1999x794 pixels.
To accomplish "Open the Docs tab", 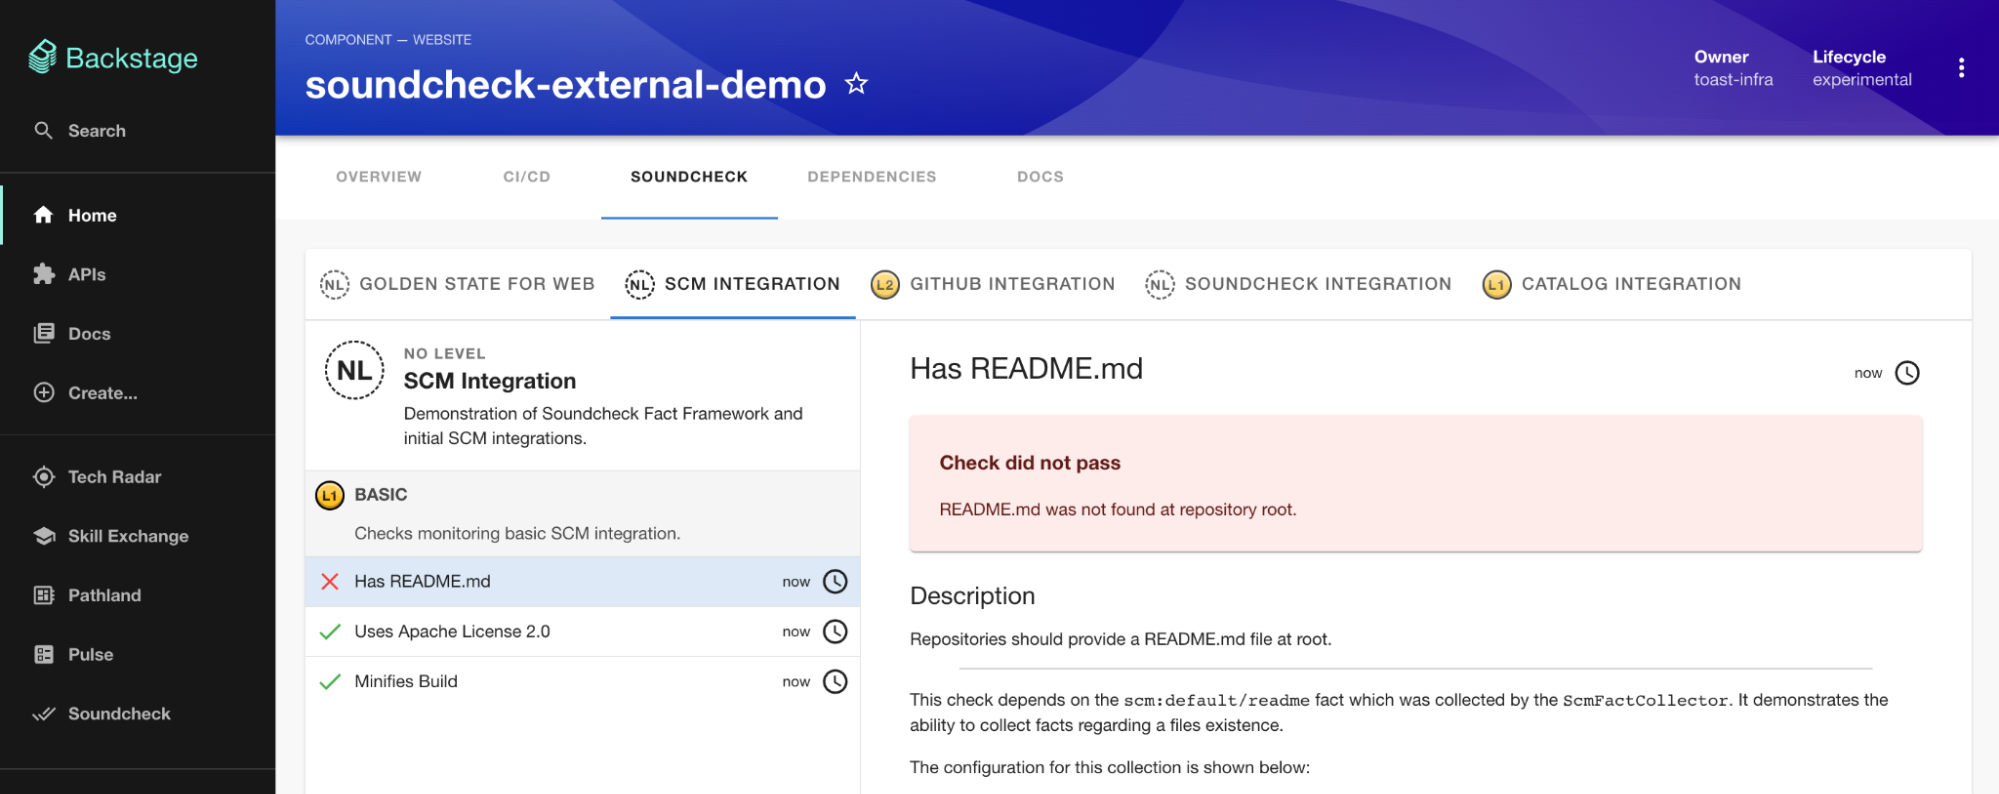I will (x=1040, y=177).
